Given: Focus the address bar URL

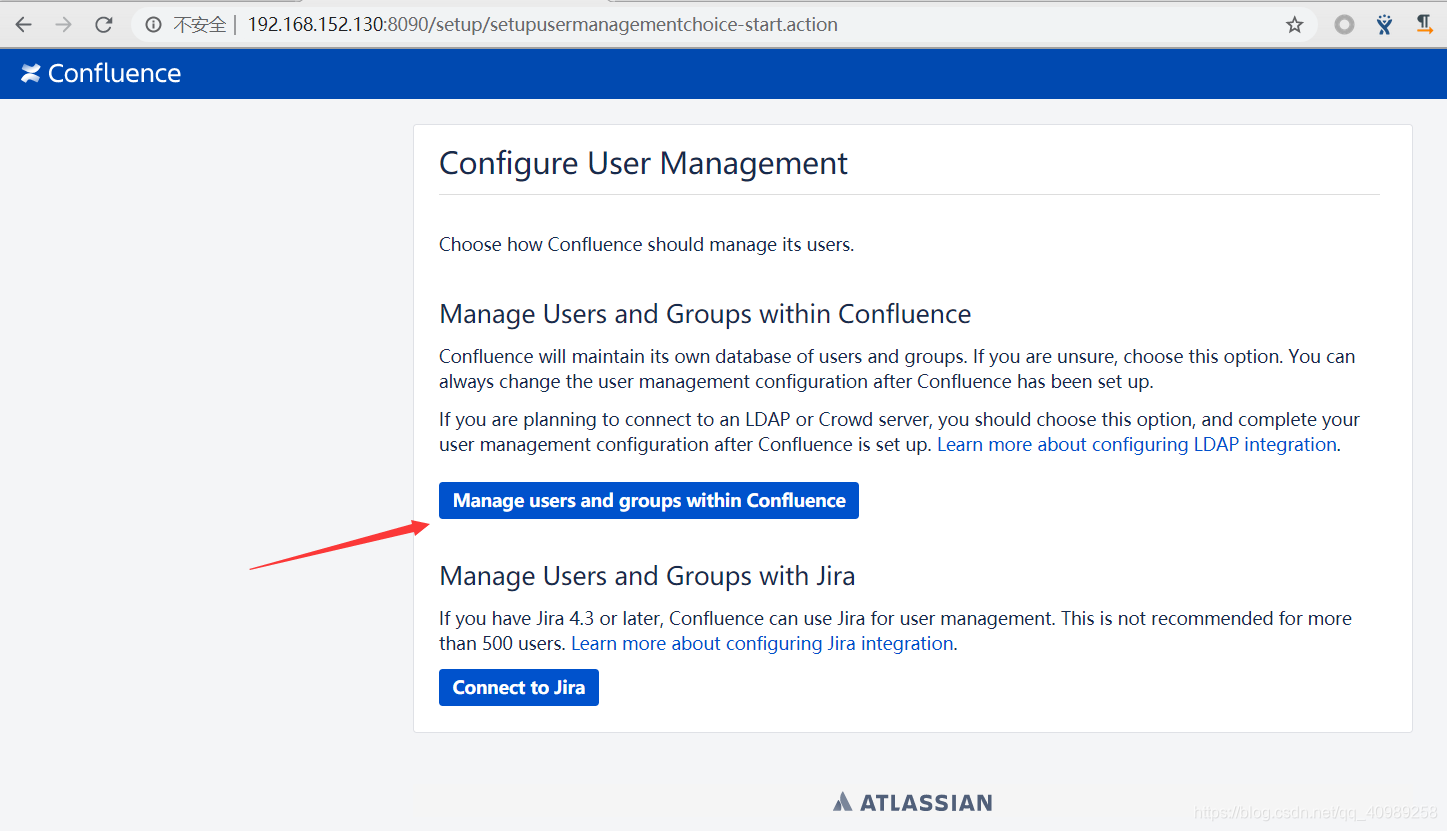Looking at the screenshot, I should coord(543,25).
